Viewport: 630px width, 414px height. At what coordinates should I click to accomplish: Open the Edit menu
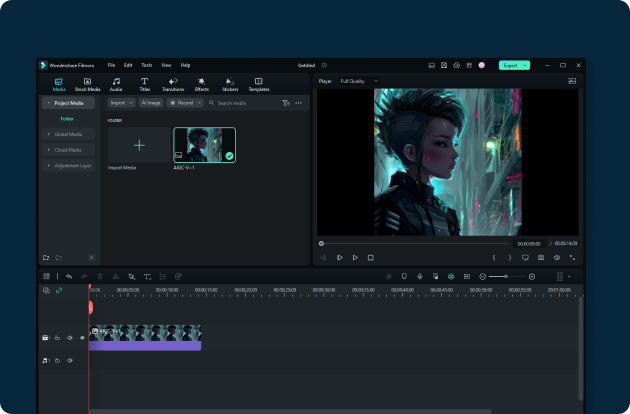128,65
